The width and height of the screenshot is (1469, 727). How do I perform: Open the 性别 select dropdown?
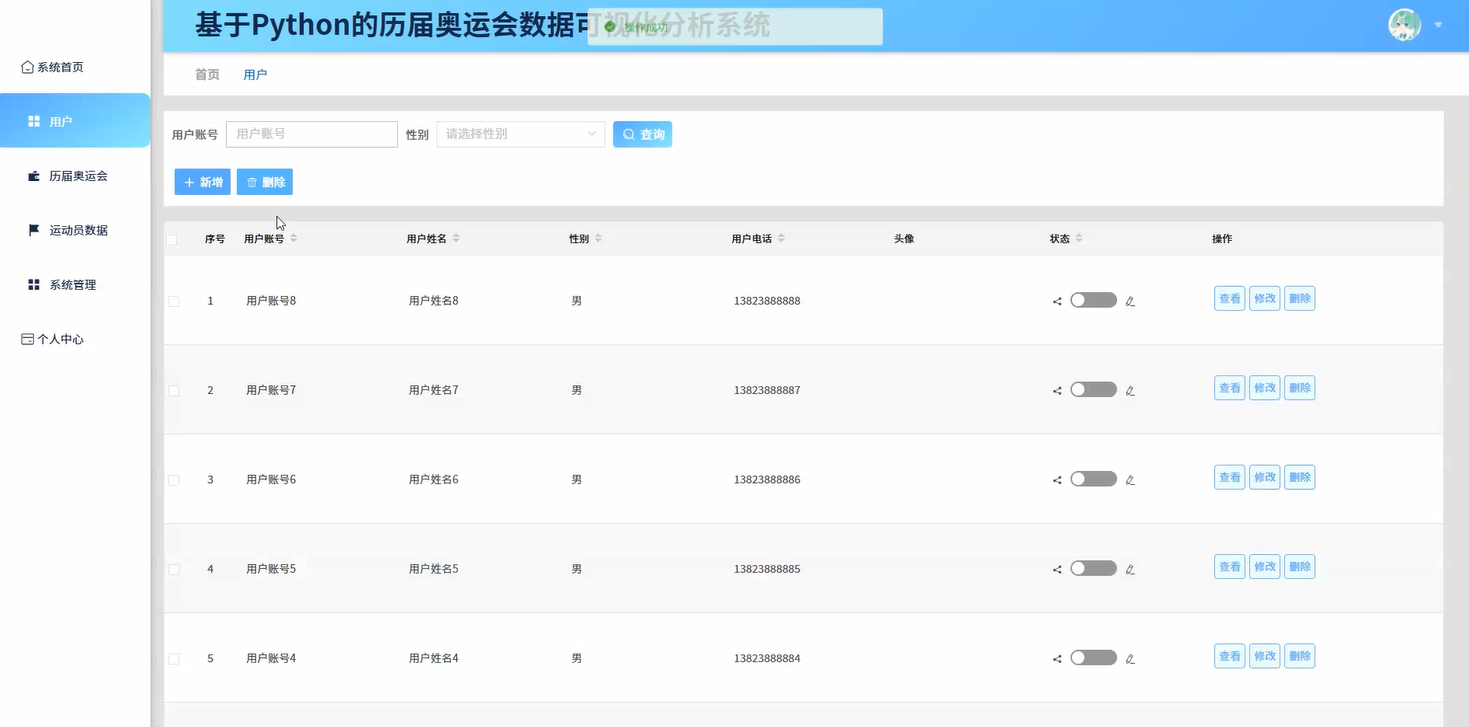coord(521,134)
